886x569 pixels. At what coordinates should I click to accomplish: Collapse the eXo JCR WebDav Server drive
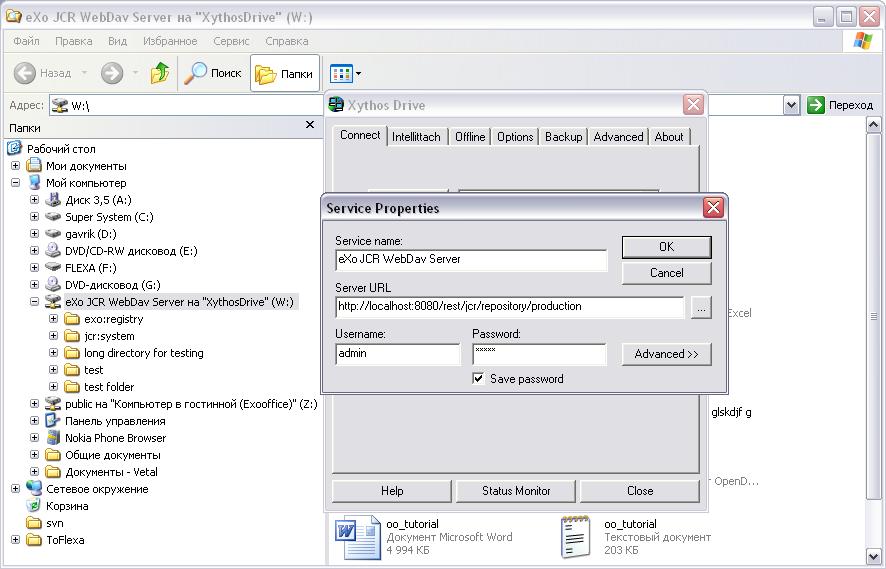(35, 302)
